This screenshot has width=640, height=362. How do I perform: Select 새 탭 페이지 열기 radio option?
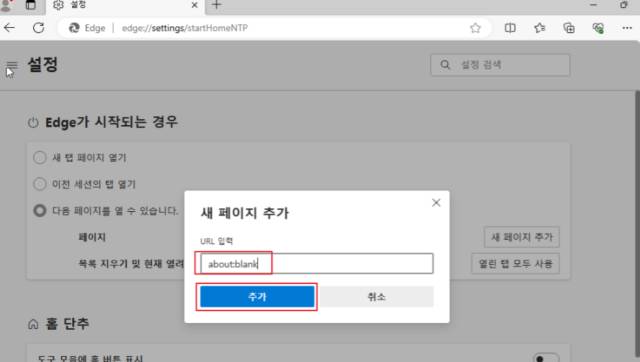pyautogui.click(x=40, y=158)
